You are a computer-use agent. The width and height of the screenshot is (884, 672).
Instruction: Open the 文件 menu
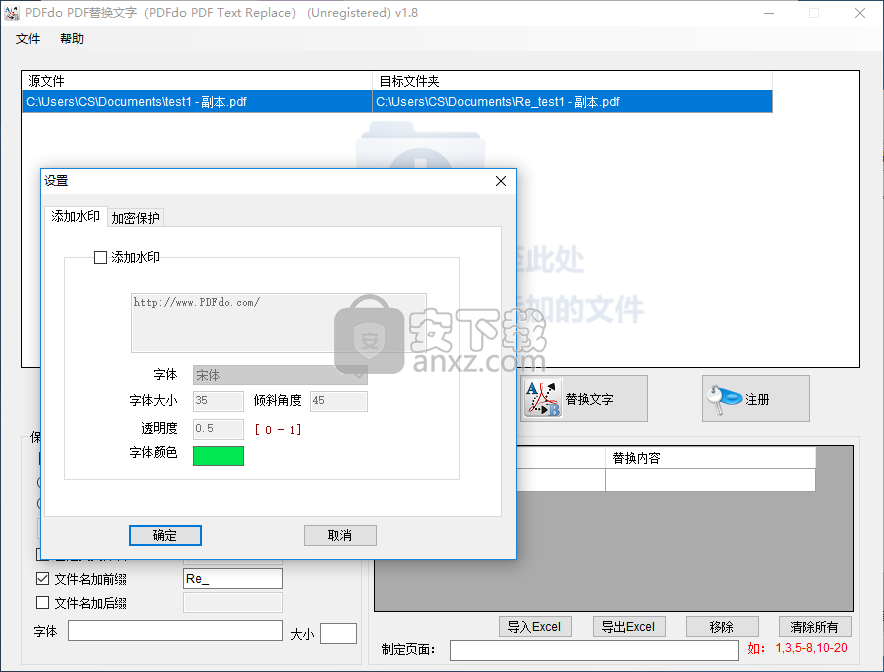[28, 39]
